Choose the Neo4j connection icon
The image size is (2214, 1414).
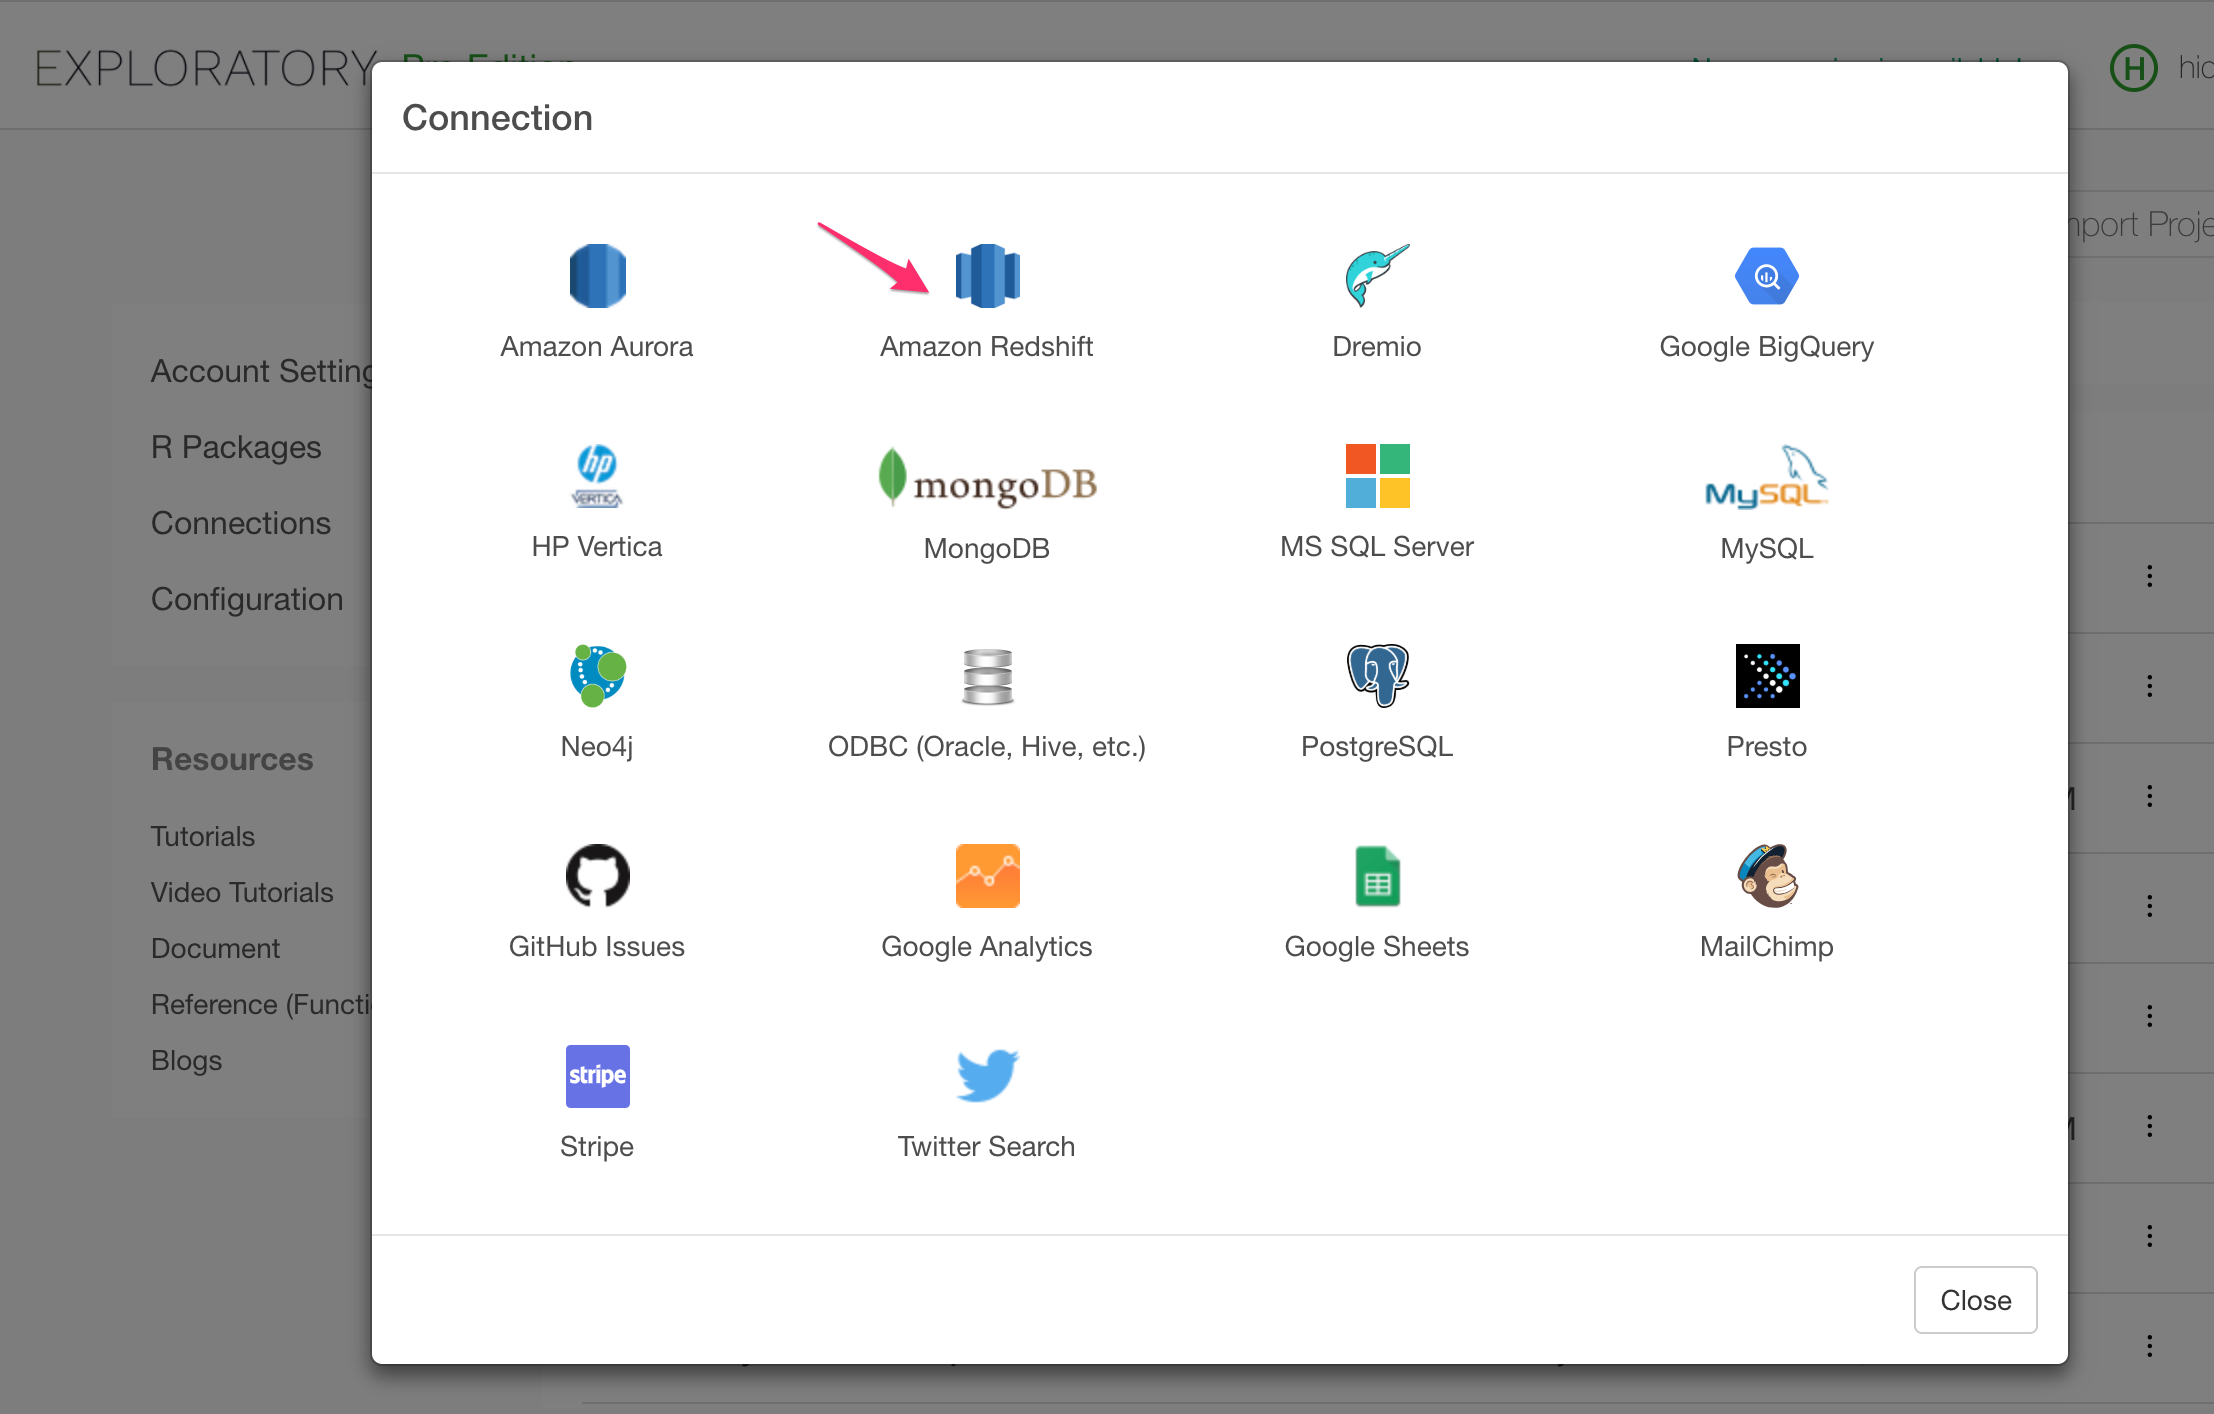(597, 676)
